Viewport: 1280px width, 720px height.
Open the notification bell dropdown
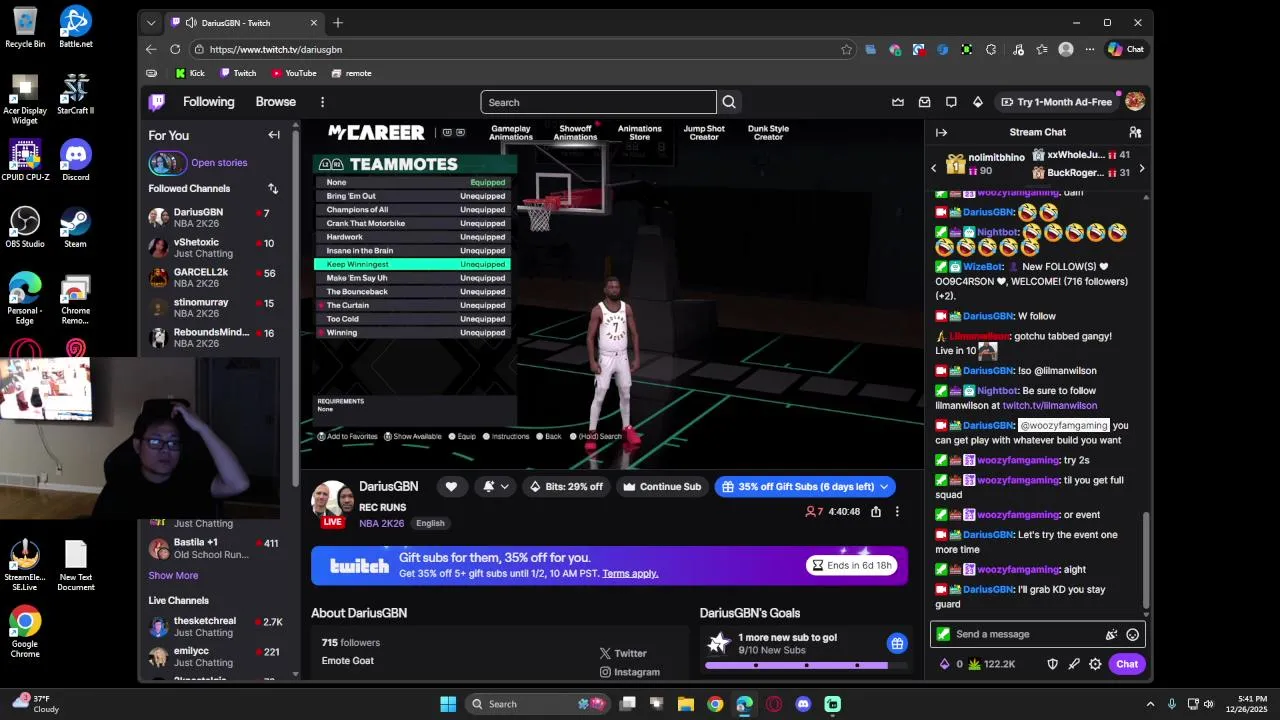pyautogui.click(x=495, y=487)
